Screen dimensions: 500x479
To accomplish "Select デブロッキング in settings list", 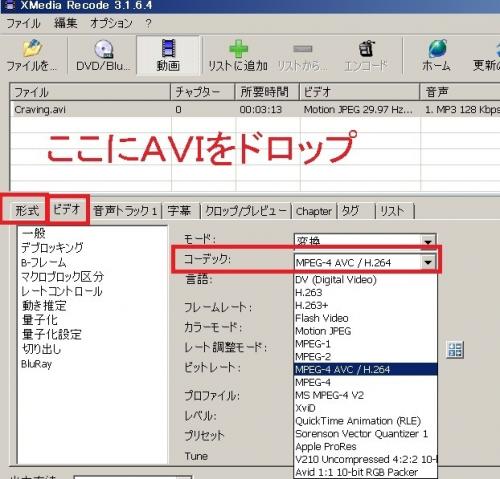I will pos(52,247).
